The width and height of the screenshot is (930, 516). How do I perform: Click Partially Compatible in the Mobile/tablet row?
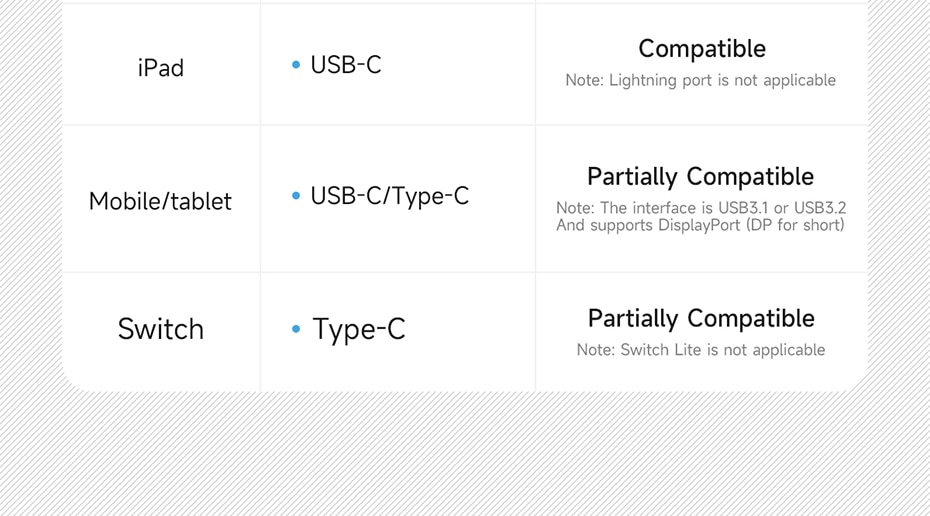tap(700, 176)
